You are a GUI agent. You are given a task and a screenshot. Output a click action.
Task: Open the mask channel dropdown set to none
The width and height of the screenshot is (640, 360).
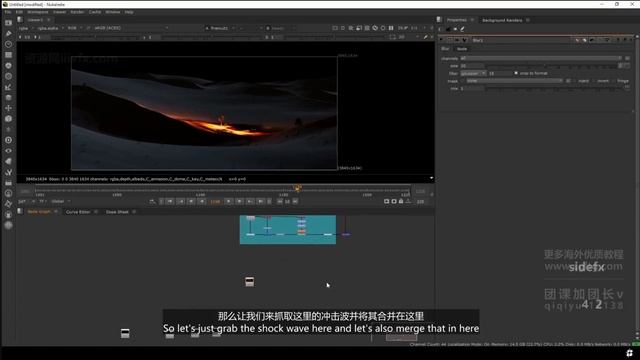pos(514,81)
